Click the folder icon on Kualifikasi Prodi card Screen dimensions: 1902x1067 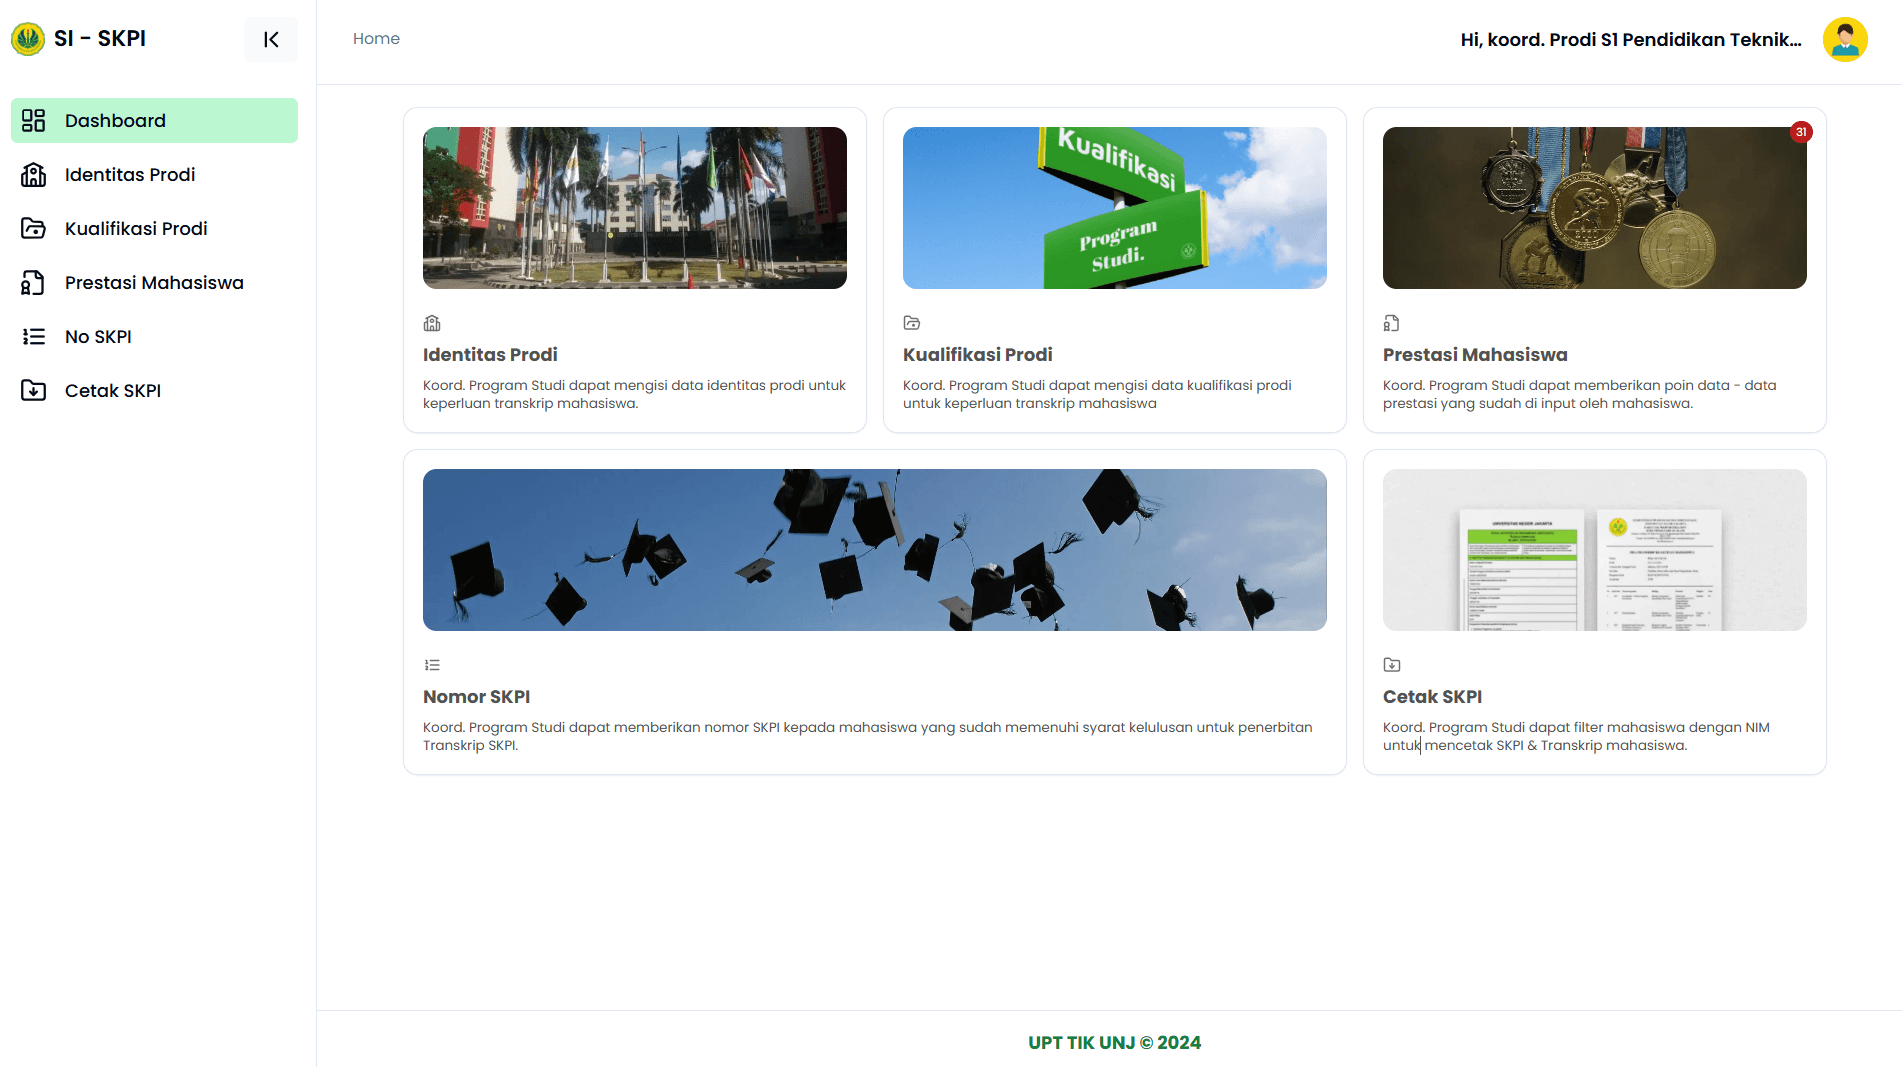tap(912, 322)
